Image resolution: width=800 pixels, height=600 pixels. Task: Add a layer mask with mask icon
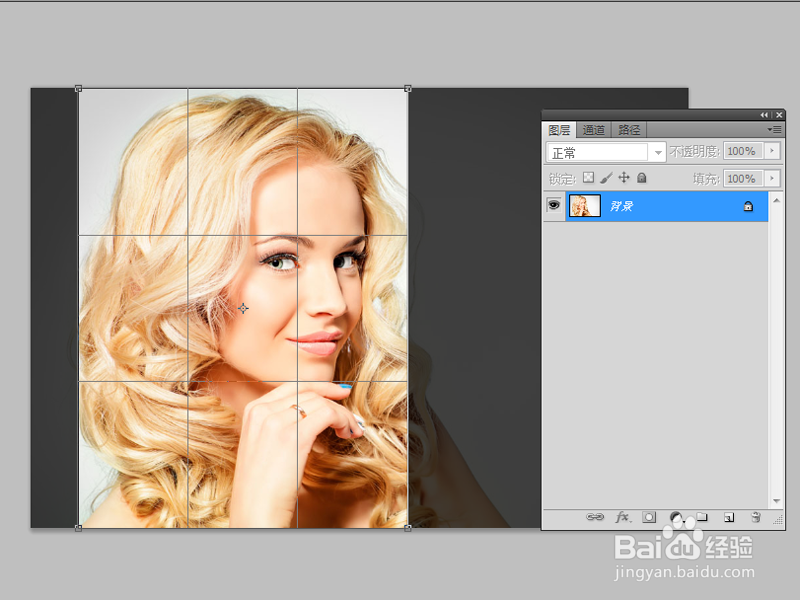pos(649,517)
